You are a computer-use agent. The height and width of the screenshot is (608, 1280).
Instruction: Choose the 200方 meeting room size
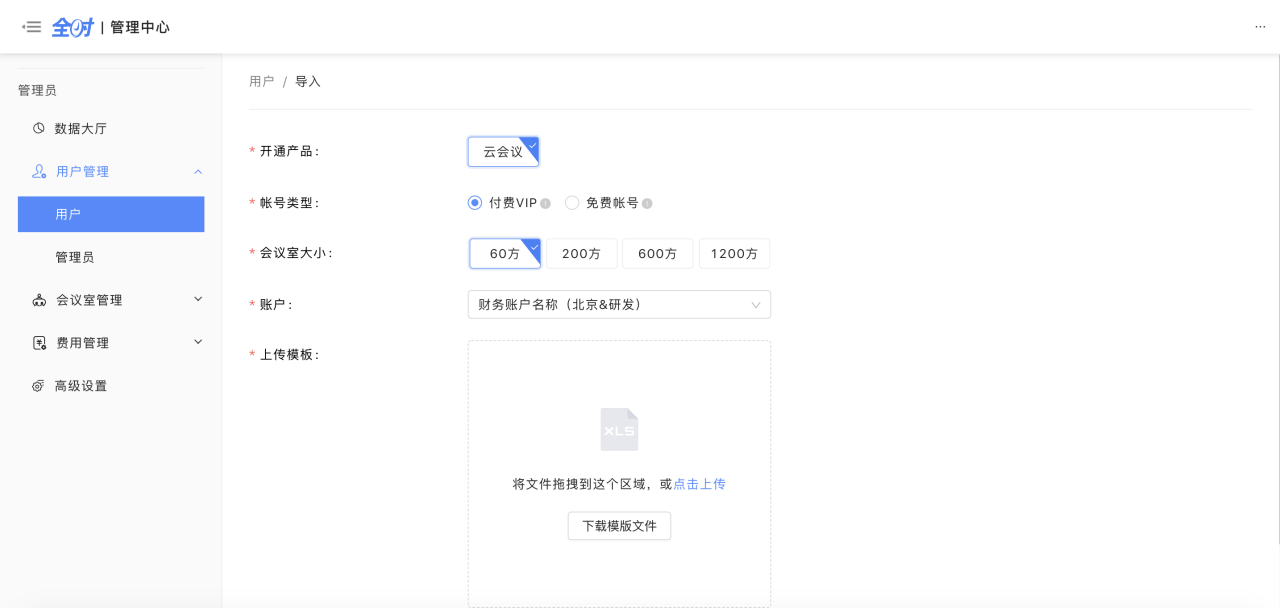pyautogui.click(x=582, y=254)
